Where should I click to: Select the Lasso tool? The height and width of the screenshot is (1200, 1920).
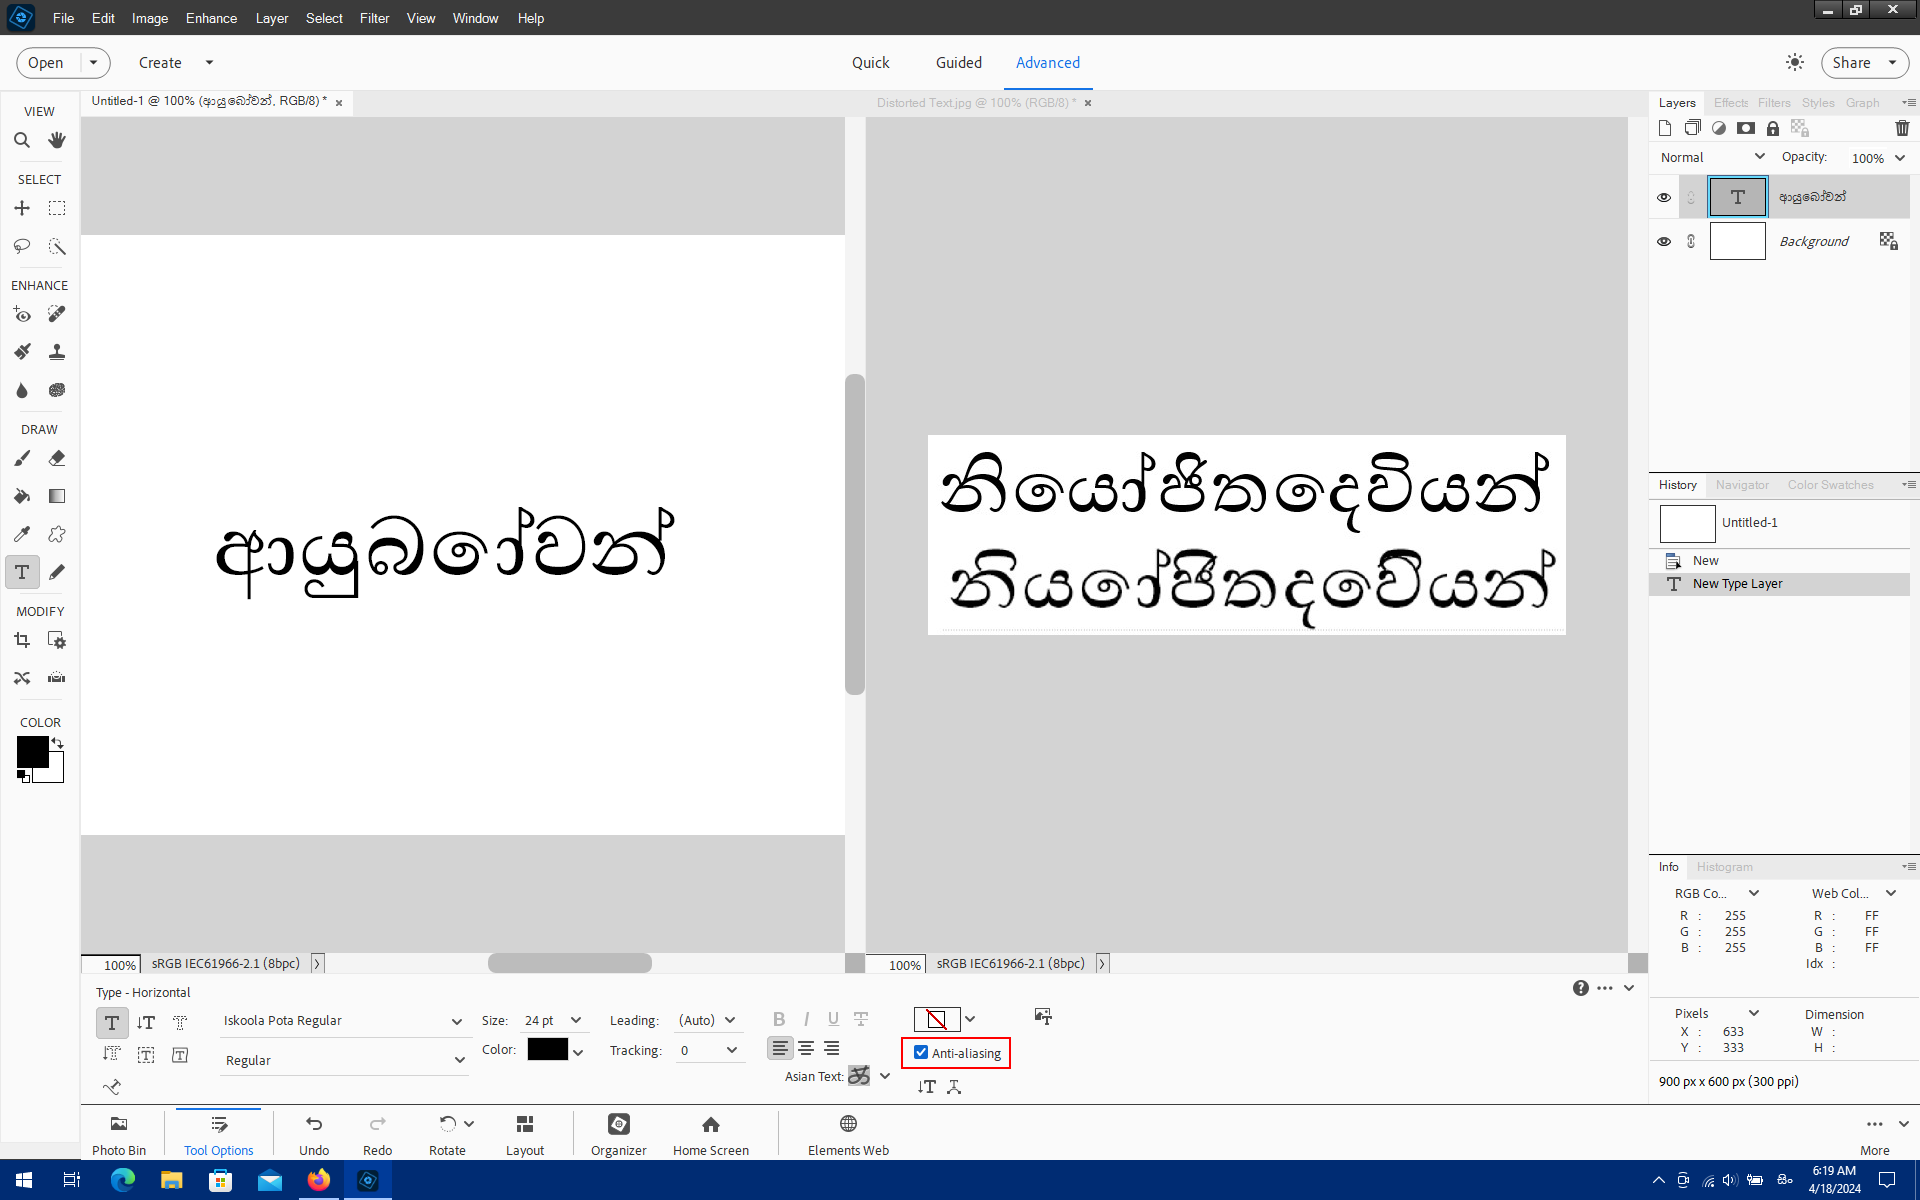tap(21, 246)
